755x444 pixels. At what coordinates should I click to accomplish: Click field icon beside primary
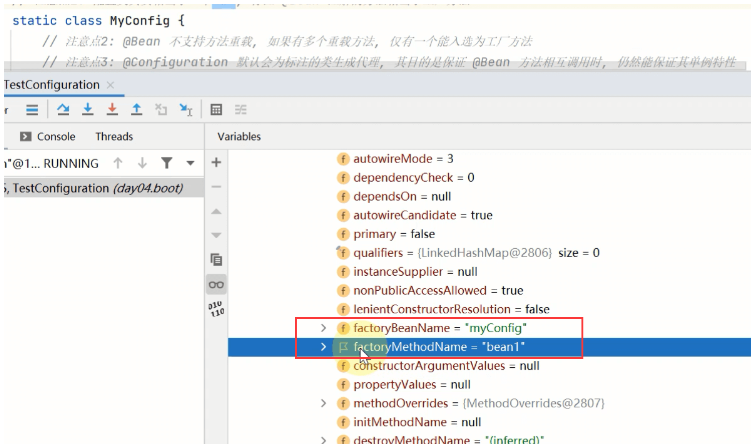pyautogui.click(x=342, y=234)
